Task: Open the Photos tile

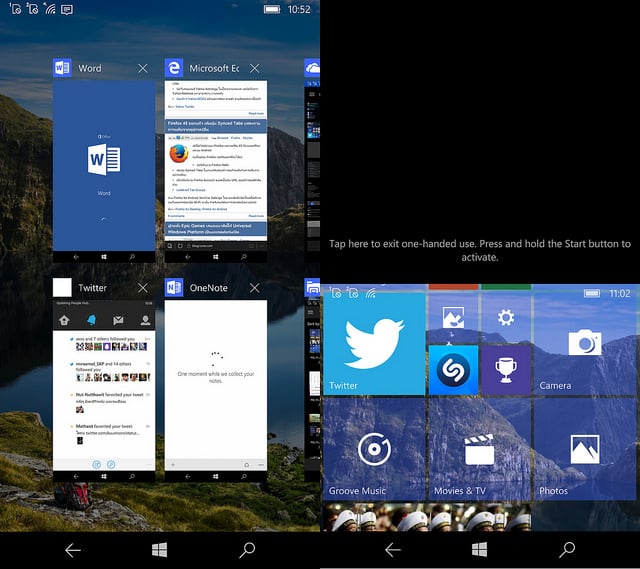Action: coord(585,449)
